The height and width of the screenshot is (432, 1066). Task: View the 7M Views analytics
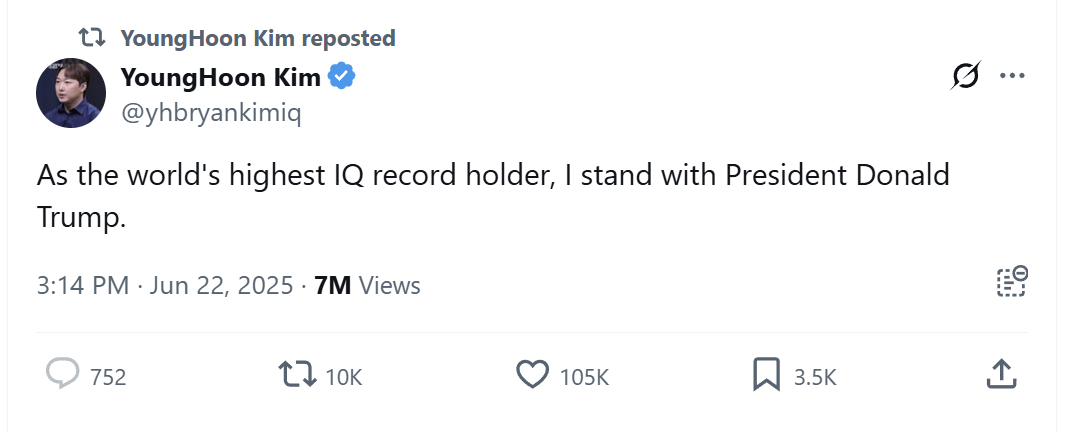367,285
